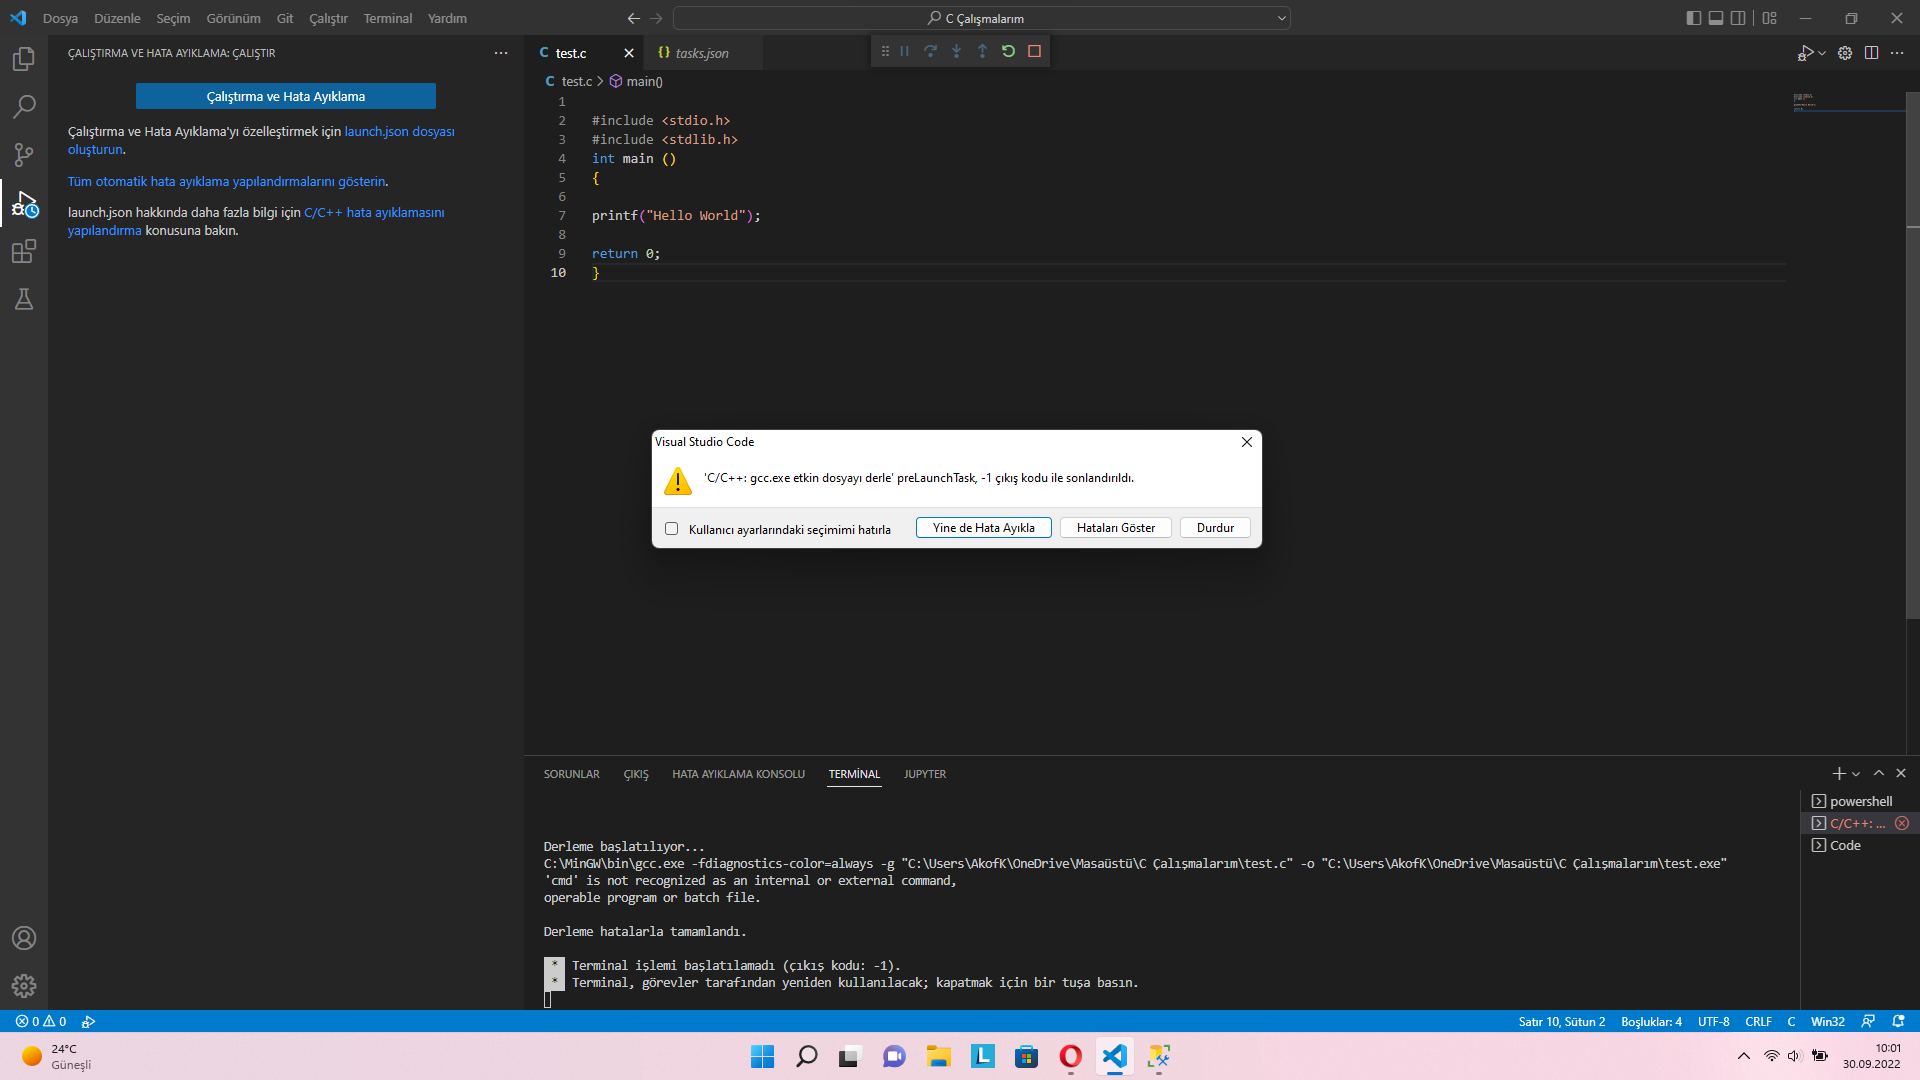Toggle the bottom panel layout icon

coord(1716,18)
